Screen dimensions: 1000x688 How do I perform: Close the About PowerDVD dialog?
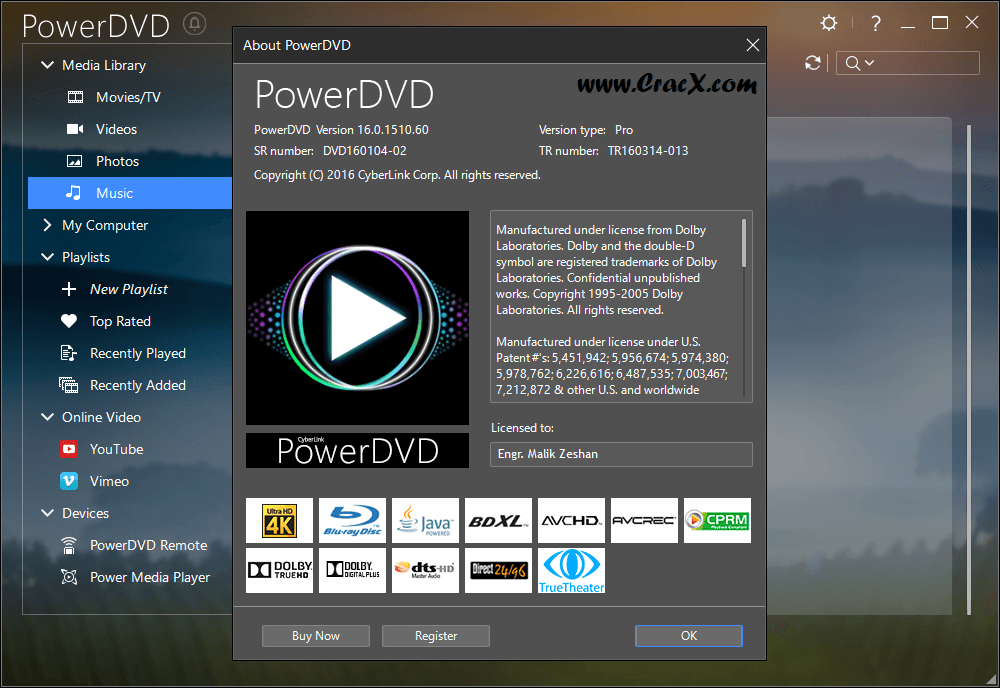coord(753,45)
